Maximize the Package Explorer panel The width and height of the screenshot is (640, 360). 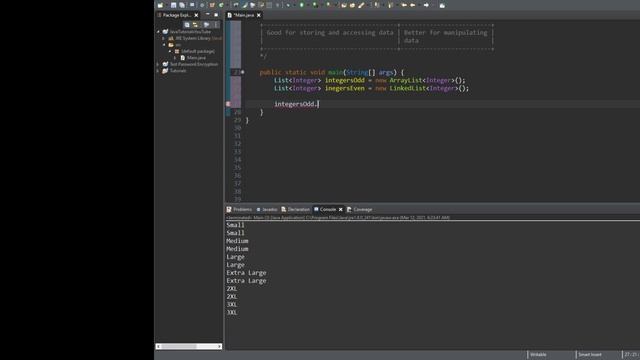(216, 15)
